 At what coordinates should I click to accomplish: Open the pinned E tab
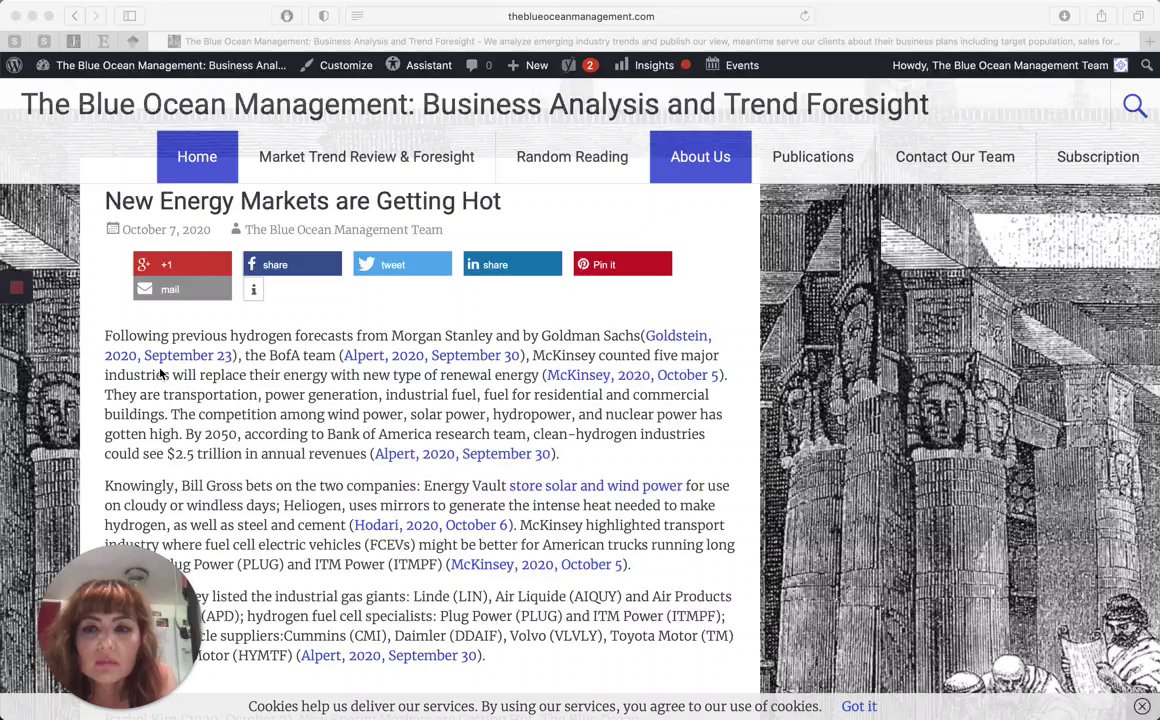point(103,41)
